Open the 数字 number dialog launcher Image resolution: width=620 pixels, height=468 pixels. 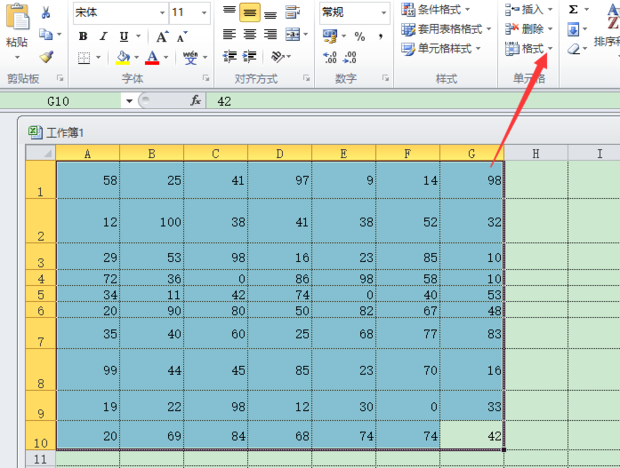coord(386,78)
